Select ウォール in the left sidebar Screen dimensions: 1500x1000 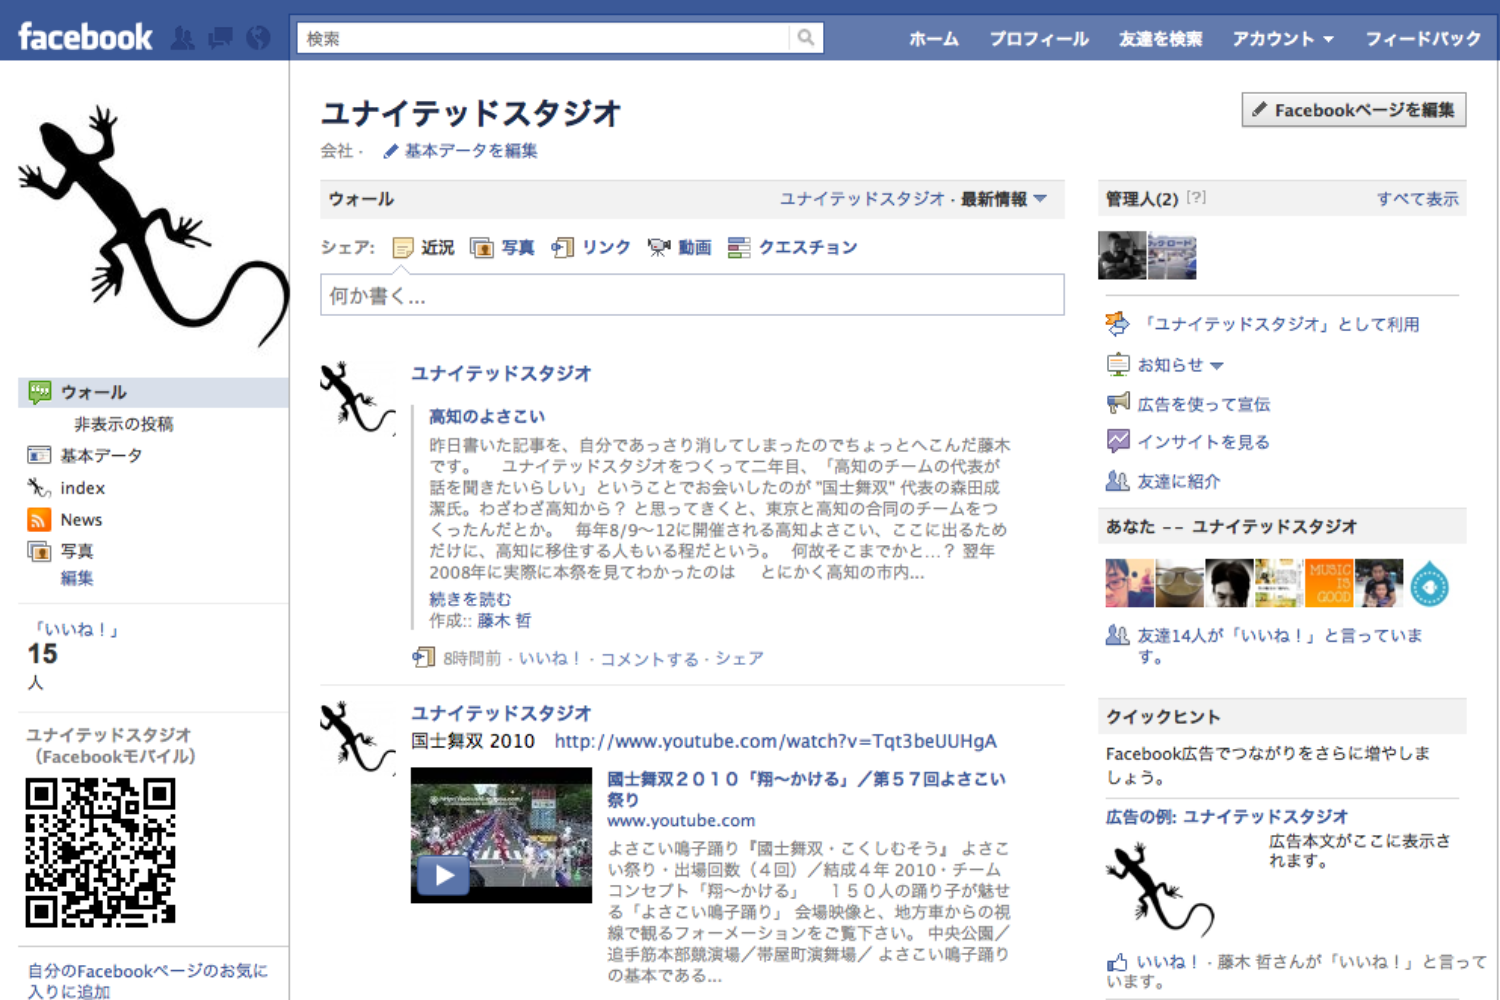click(93, 392)
